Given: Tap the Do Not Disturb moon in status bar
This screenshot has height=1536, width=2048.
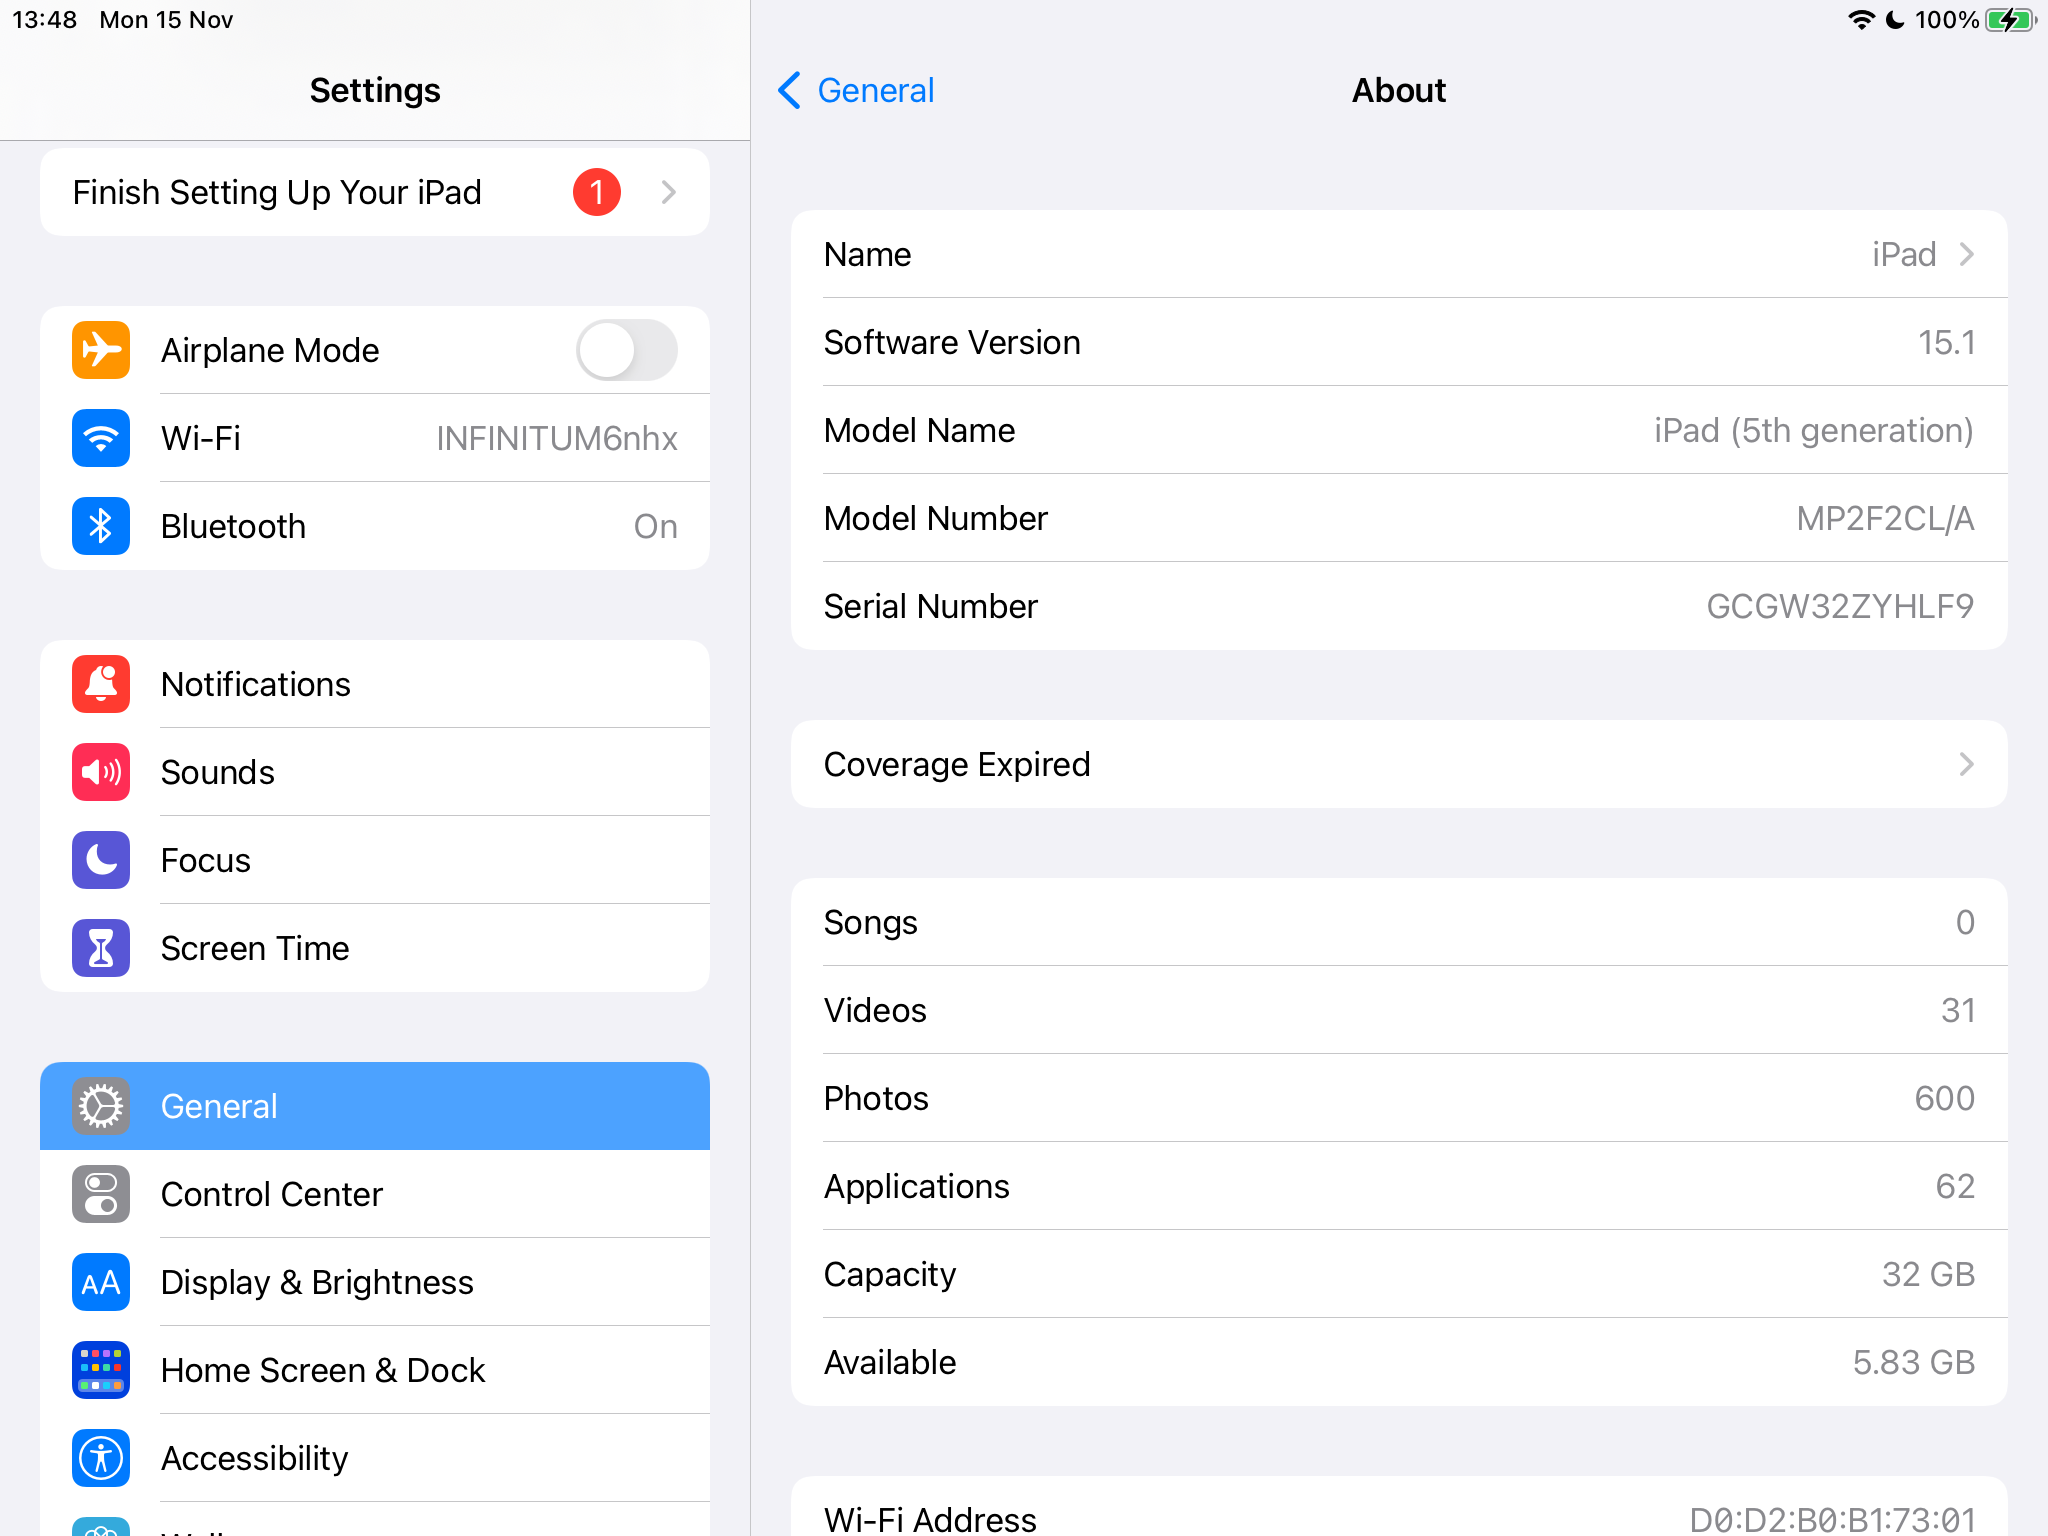Looking at the screenshot, I should click(1895, 20).
